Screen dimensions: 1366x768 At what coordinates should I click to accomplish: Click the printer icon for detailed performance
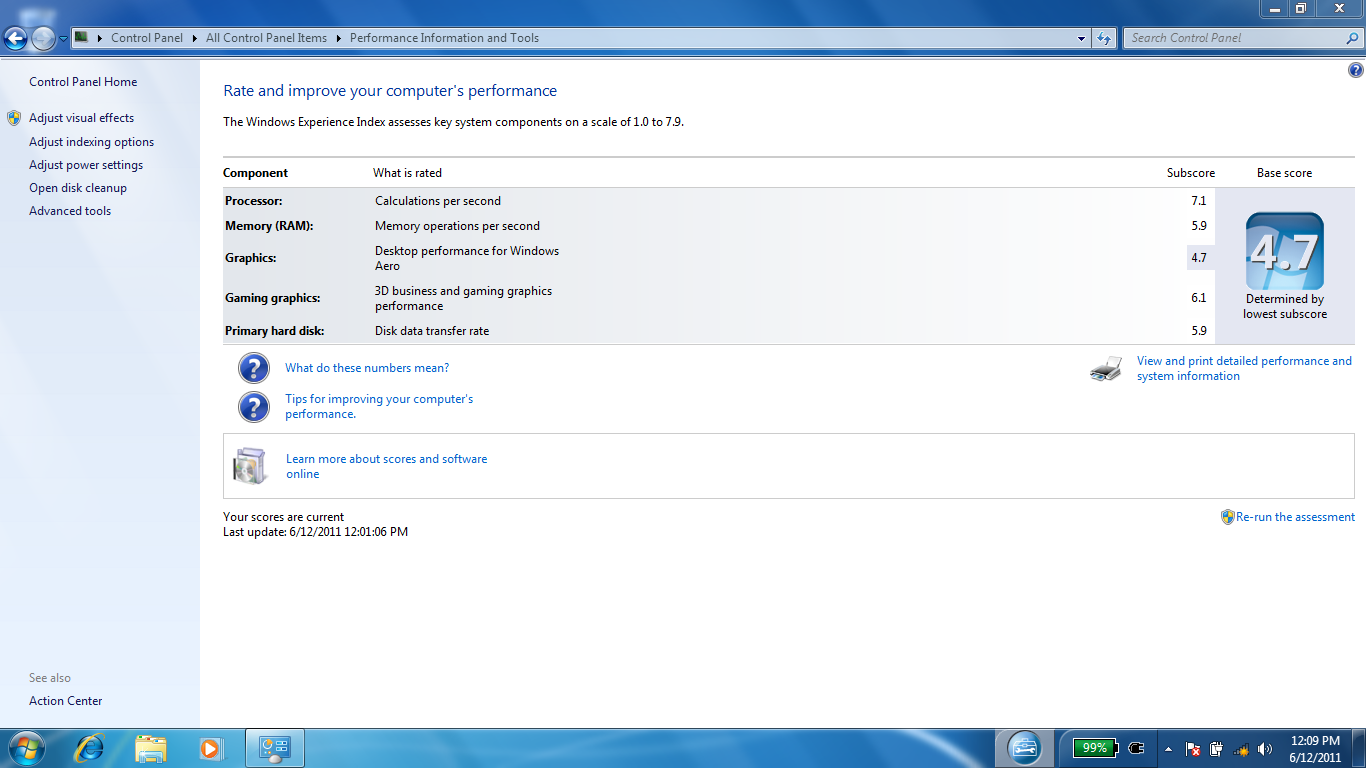pyautogui.click(x=1106, y=369)
